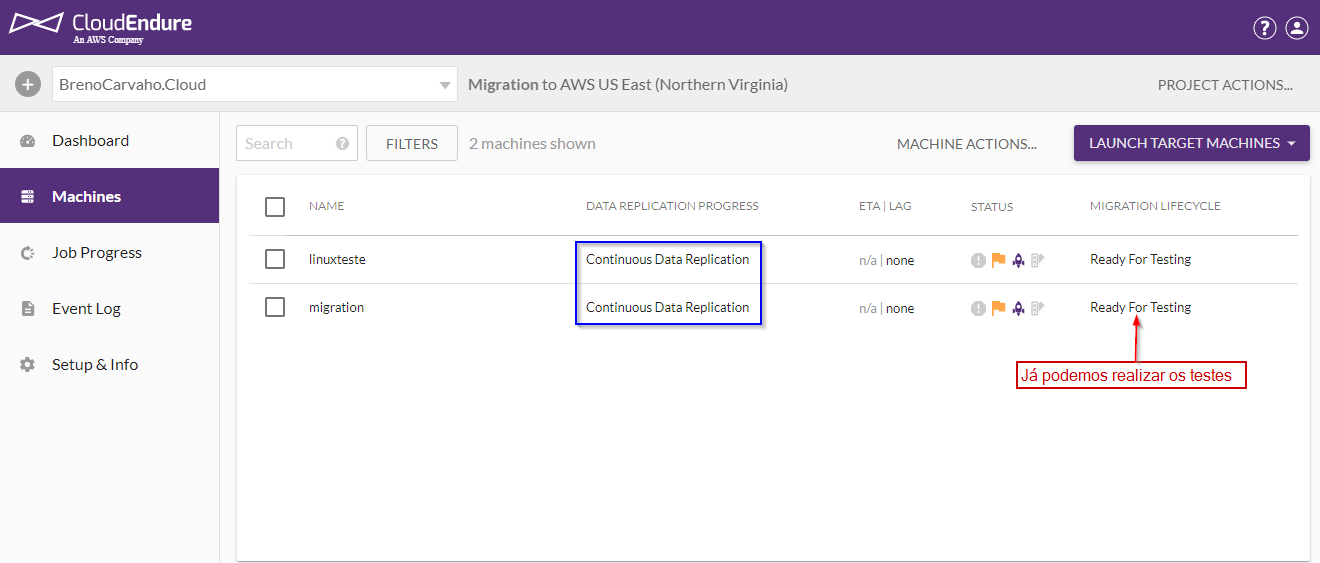Open the Machine Actions menu
1320x563 pixels.
[966, 144]
